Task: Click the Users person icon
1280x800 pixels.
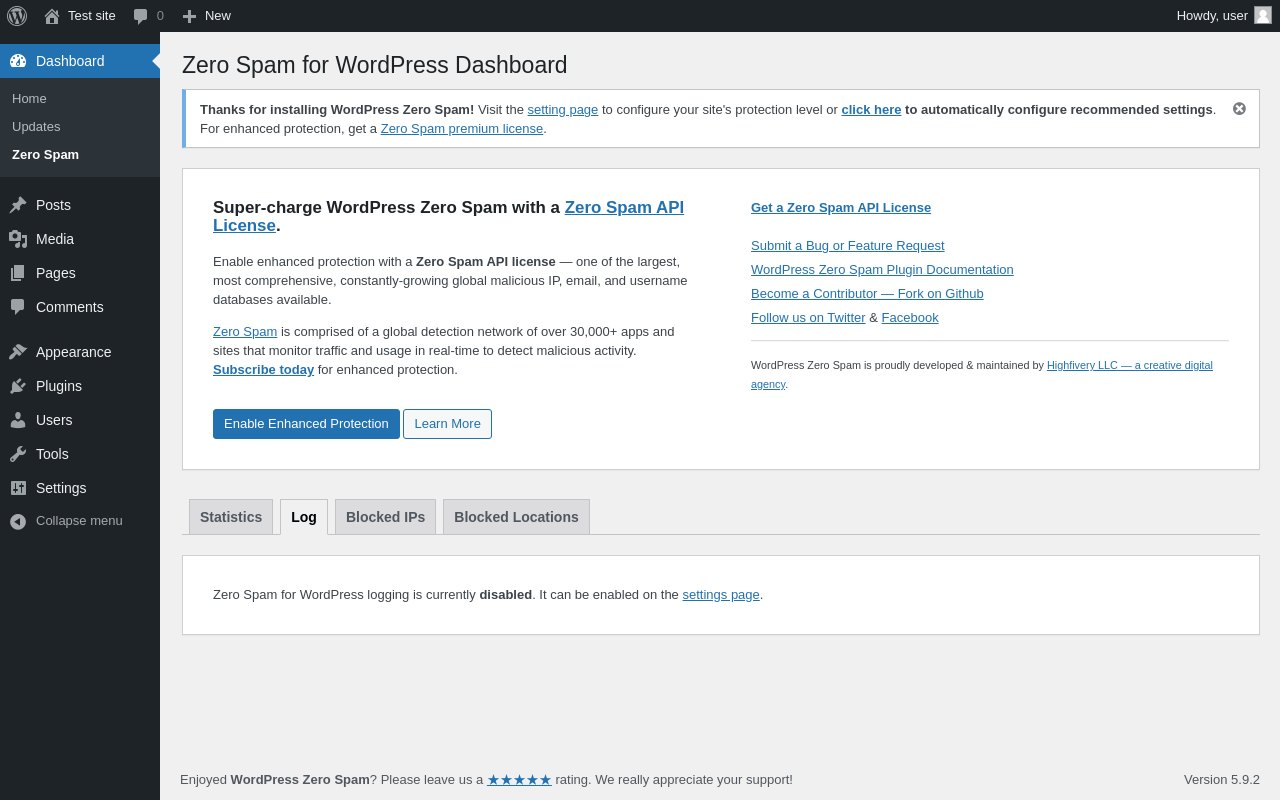Action: pyautogui.click(x=18, y=420)
